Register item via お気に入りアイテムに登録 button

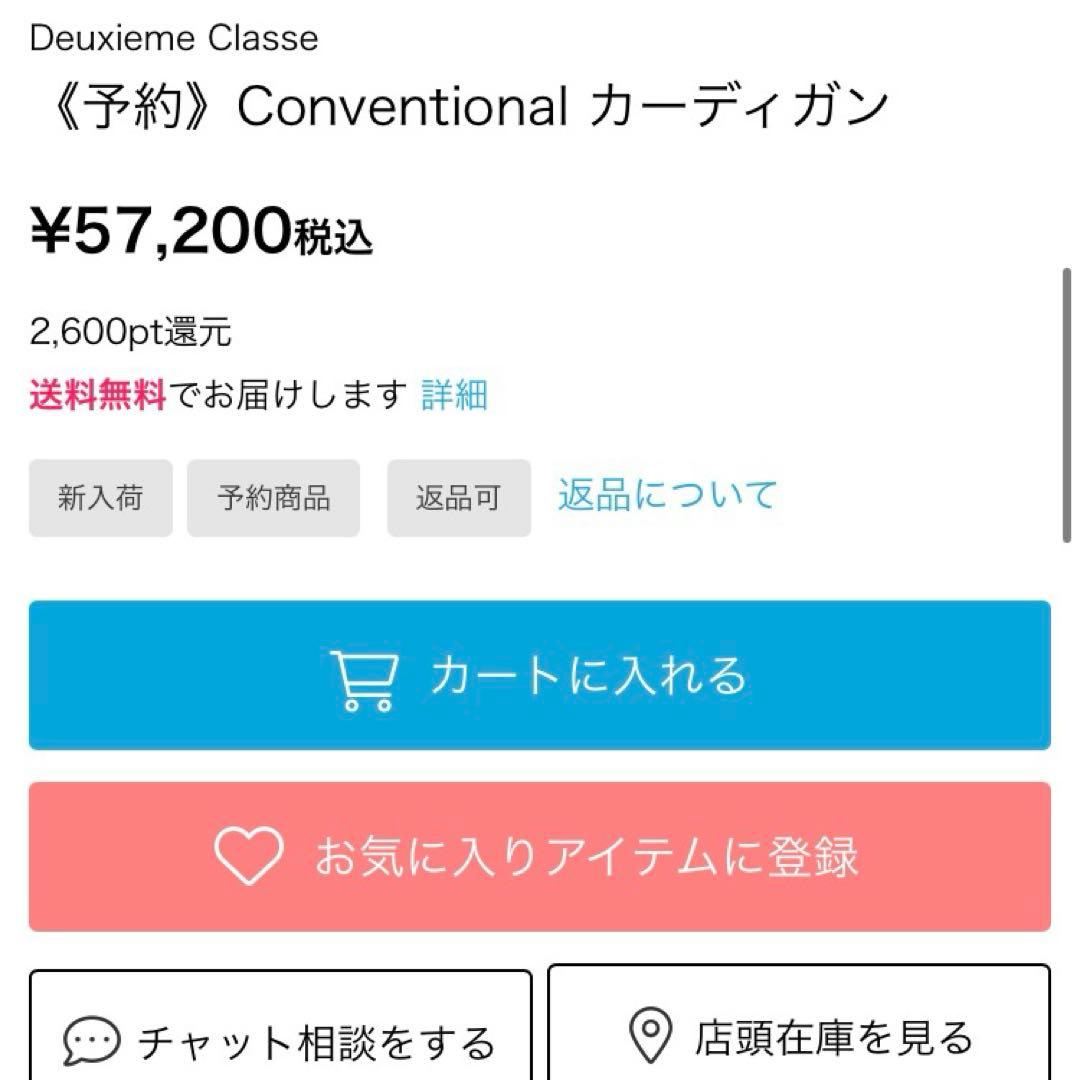pyautogui.click(x=586, y=857)
